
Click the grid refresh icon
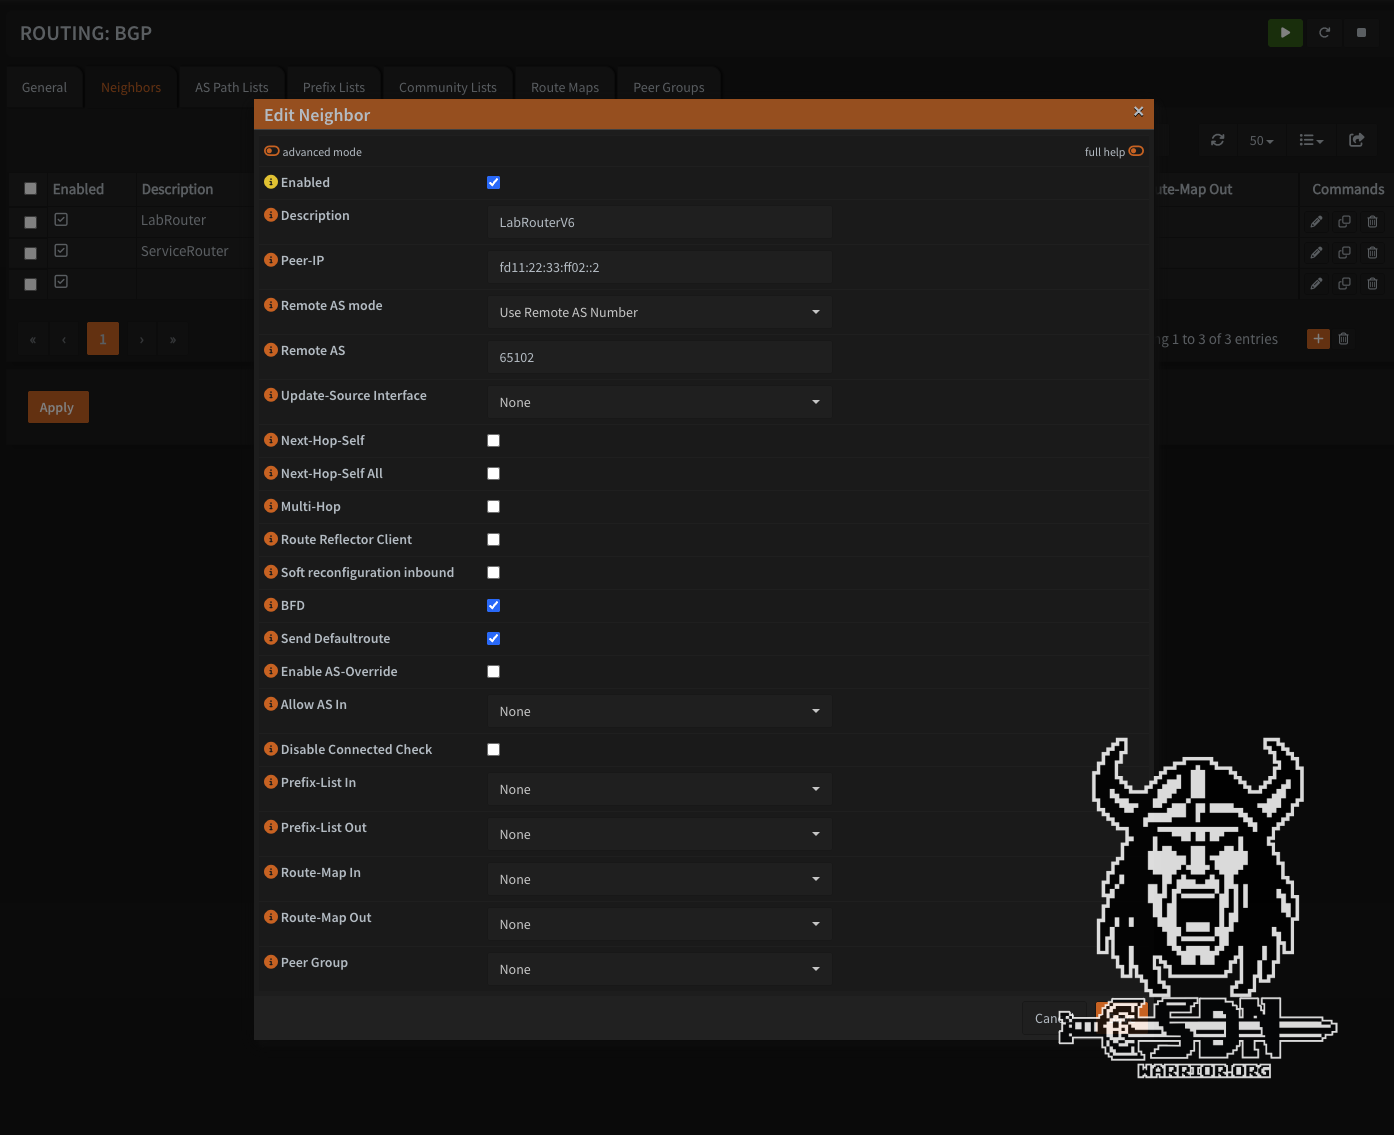point(1217,140)
